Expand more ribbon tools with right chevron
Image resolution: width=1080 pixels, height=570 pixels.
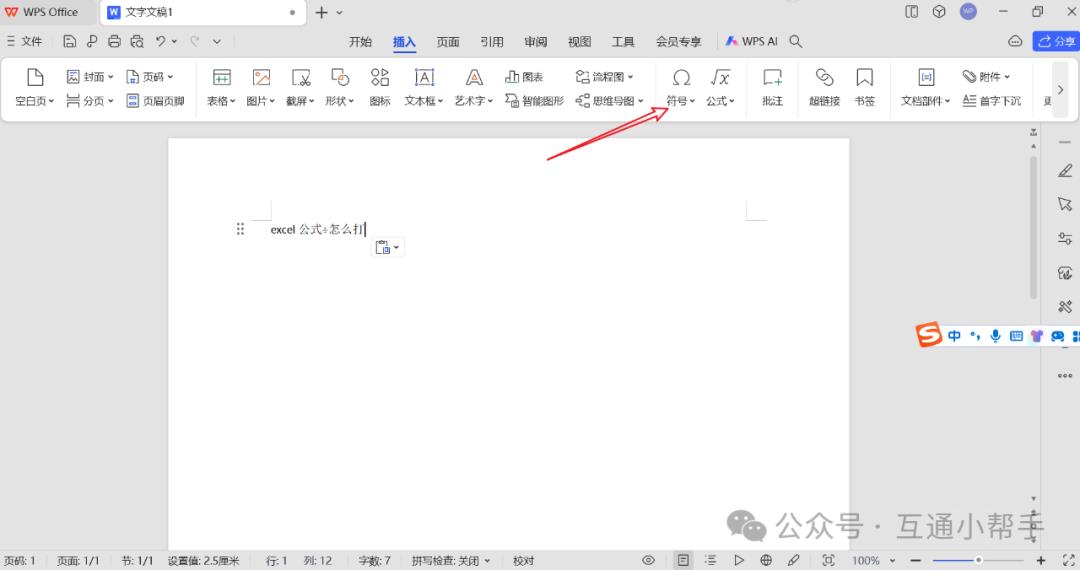click(1061, 89)
